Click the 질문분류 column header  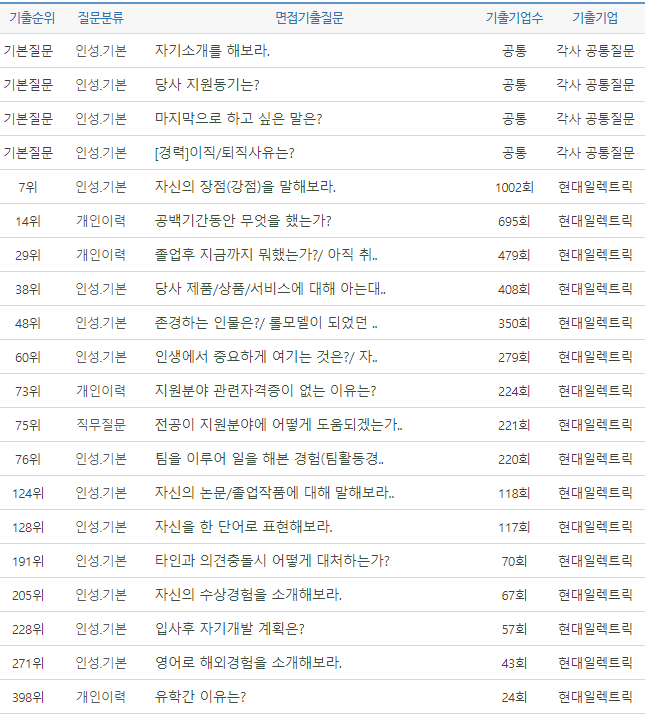pos(101,18)
